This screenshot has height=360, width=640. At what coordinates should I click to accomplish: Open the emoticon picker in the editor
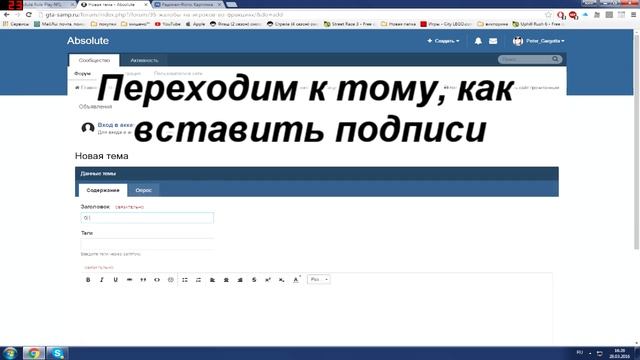click(x=171, y=280)
